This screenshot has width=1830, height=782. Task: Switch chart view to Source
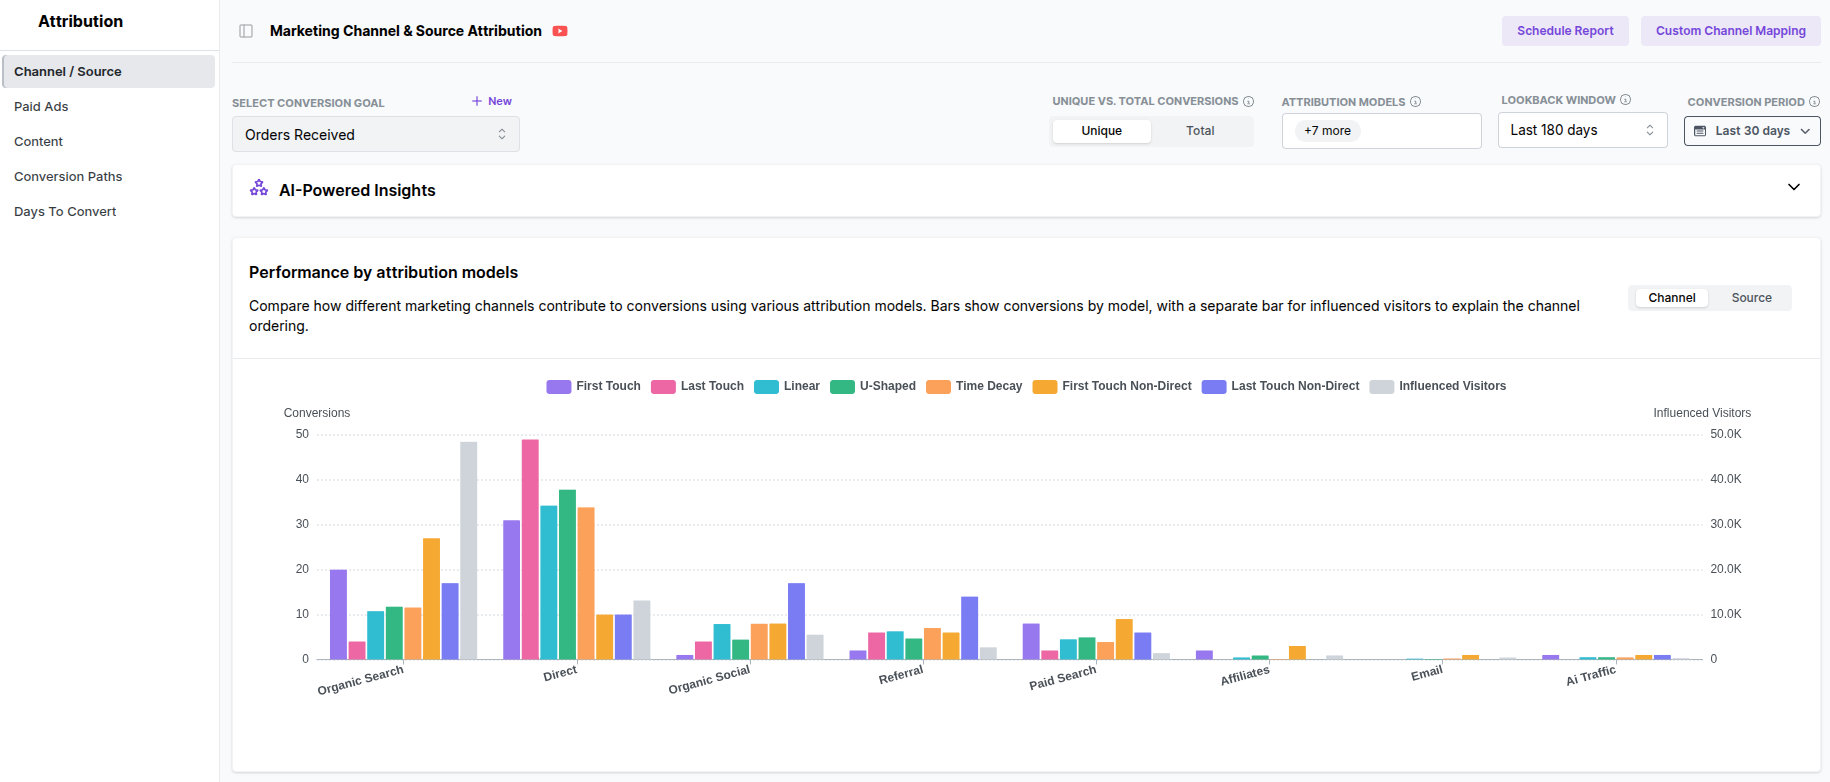[1751, 298]
